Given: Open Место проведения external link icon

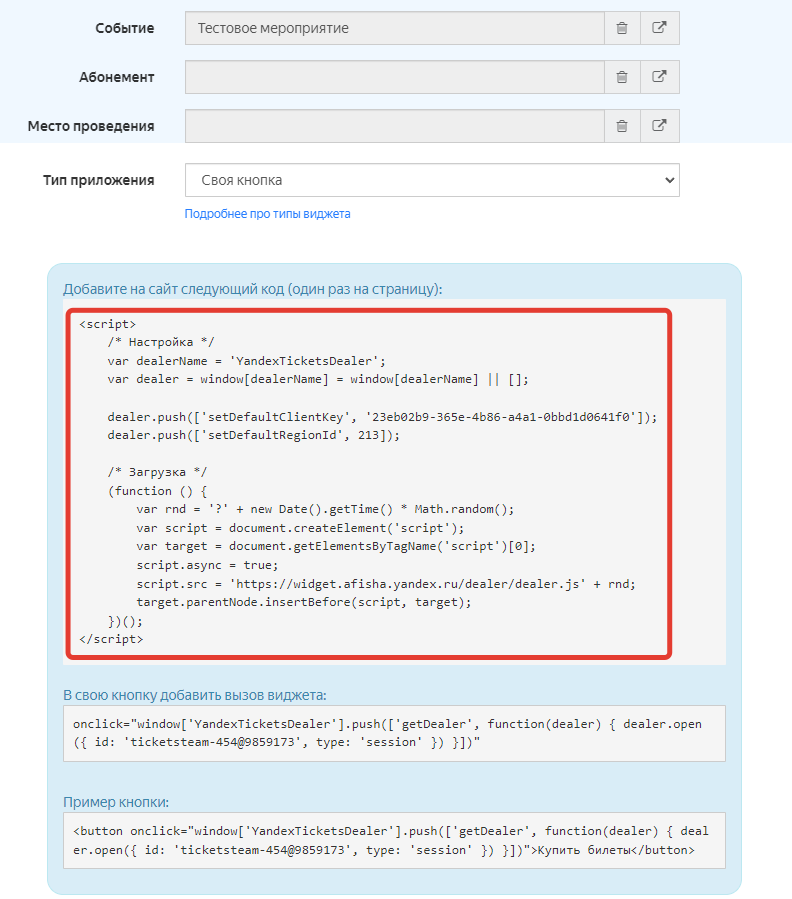Looking at the screenshot, I should coord(660,126).
